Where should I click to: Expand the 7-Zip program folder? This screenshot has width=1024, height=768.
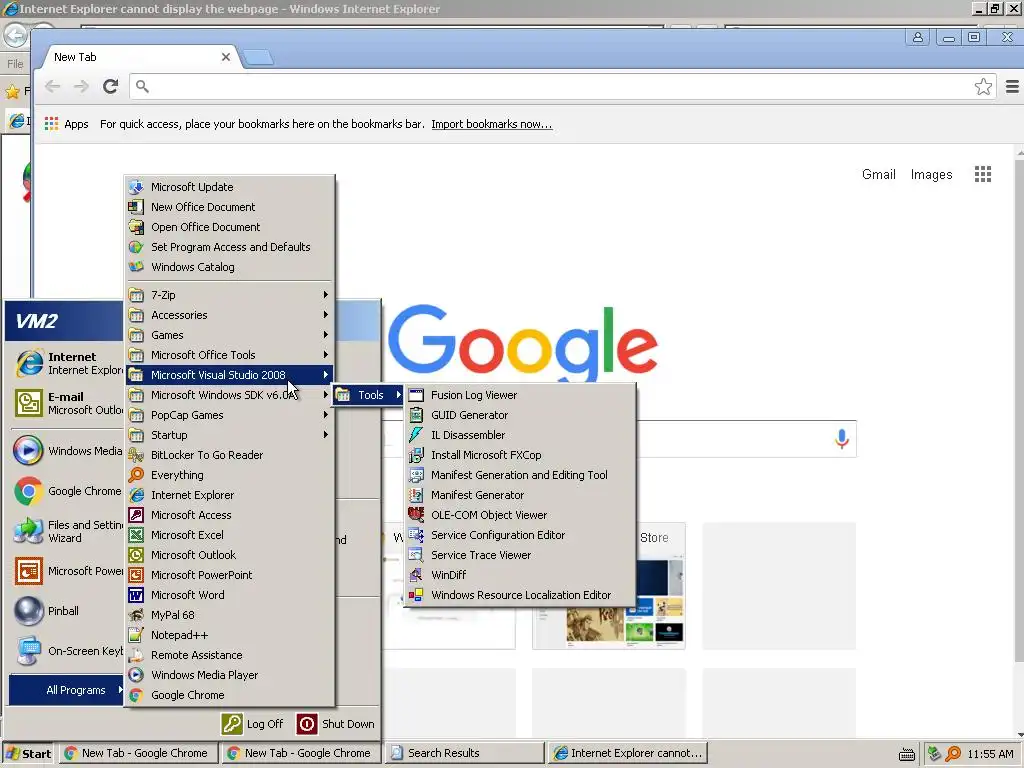click(230, 295)
